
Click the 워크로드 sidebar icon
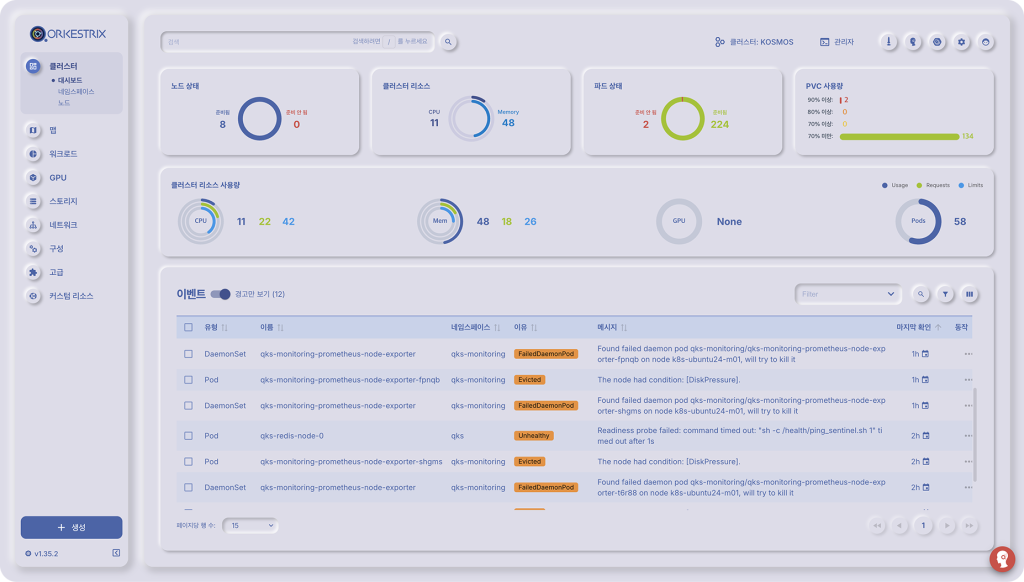[33, 154]
